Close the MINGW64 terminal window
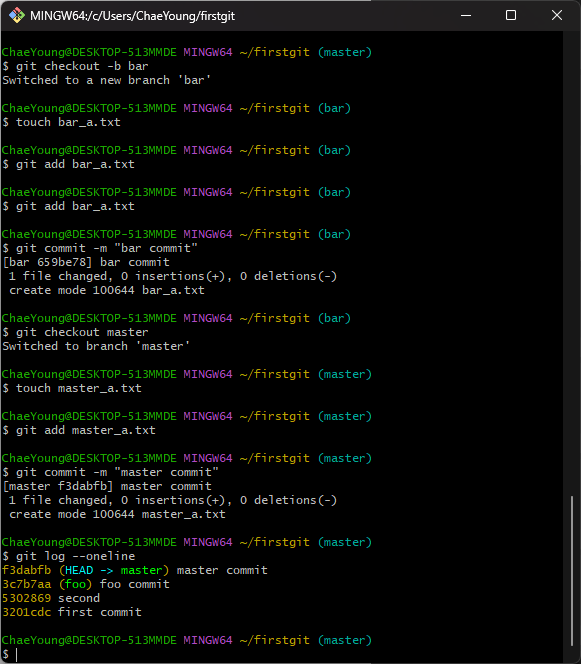The width and height of the screenshot is (581, 664). (x=556, y=16)
